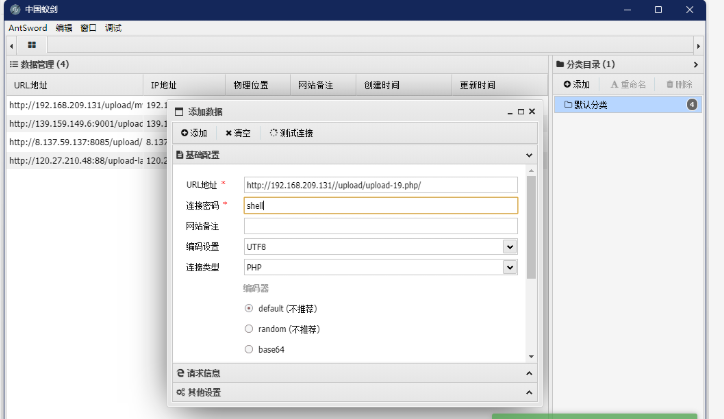Select the grid home tab icon

[x=32, y=45]
